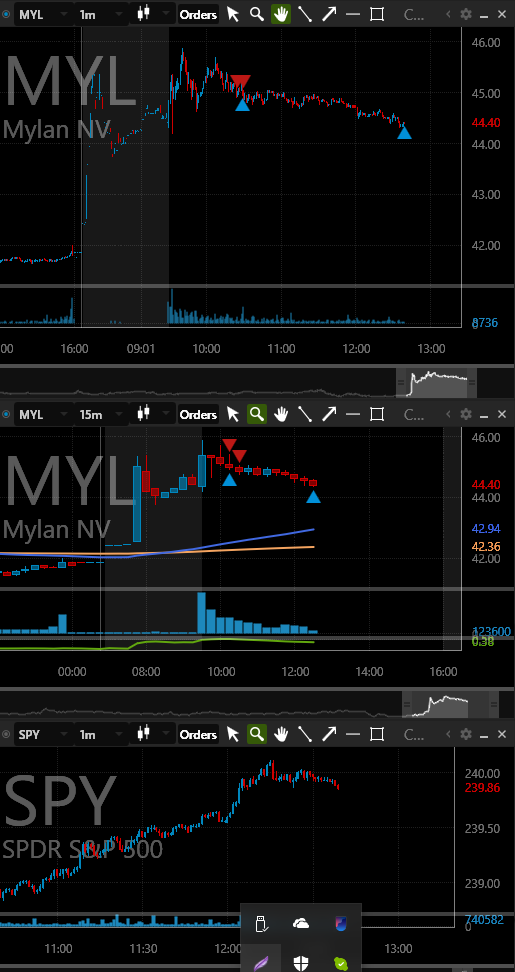Screen dimensions: 515x972
Task: Toggle link indicator on the 15m MYL chart
Action: coord(6,414)
